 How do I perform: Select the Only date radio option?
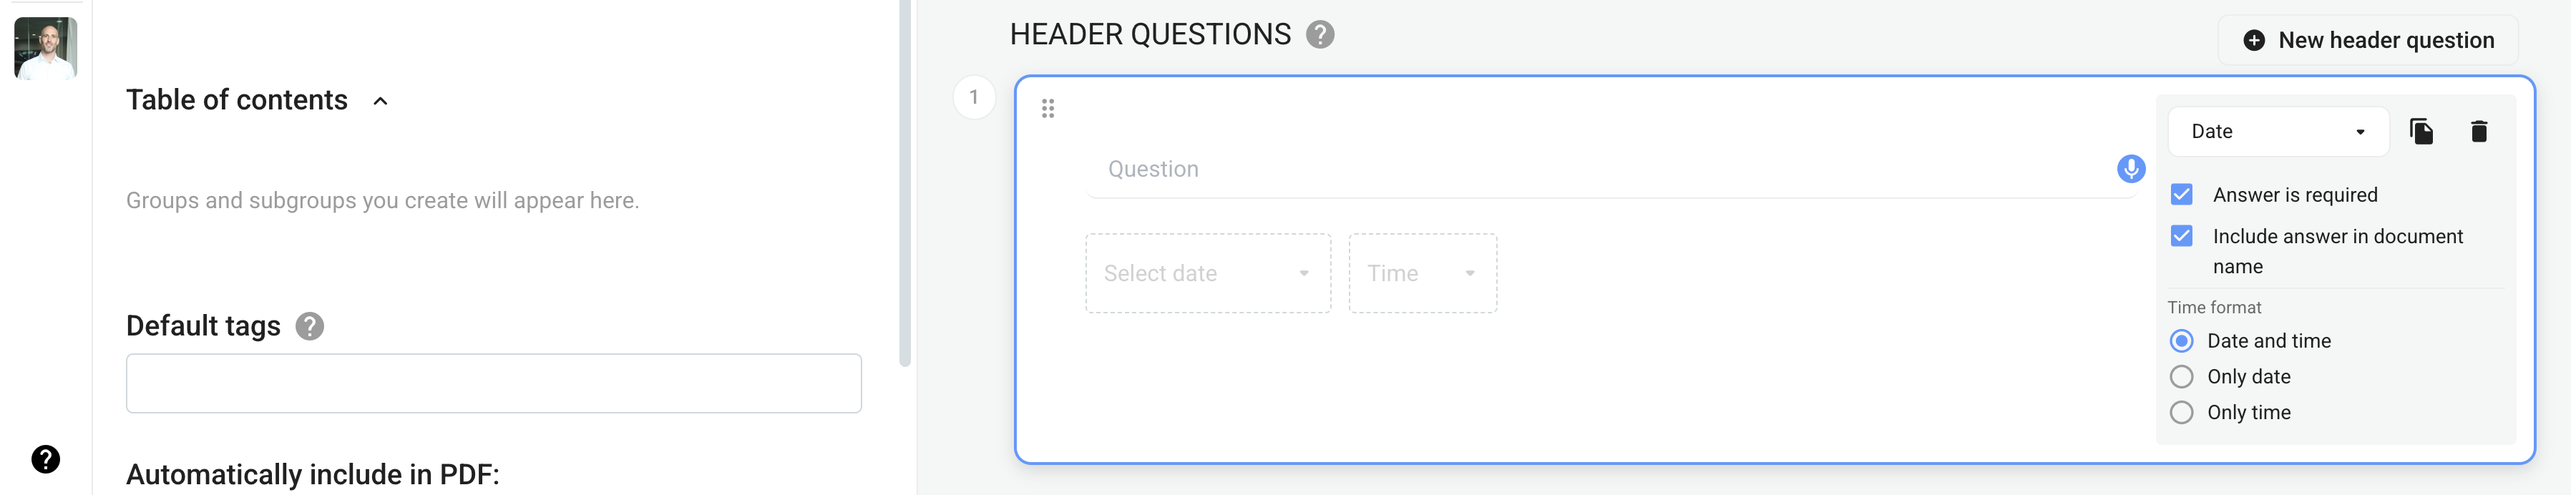click(2182, 377)
